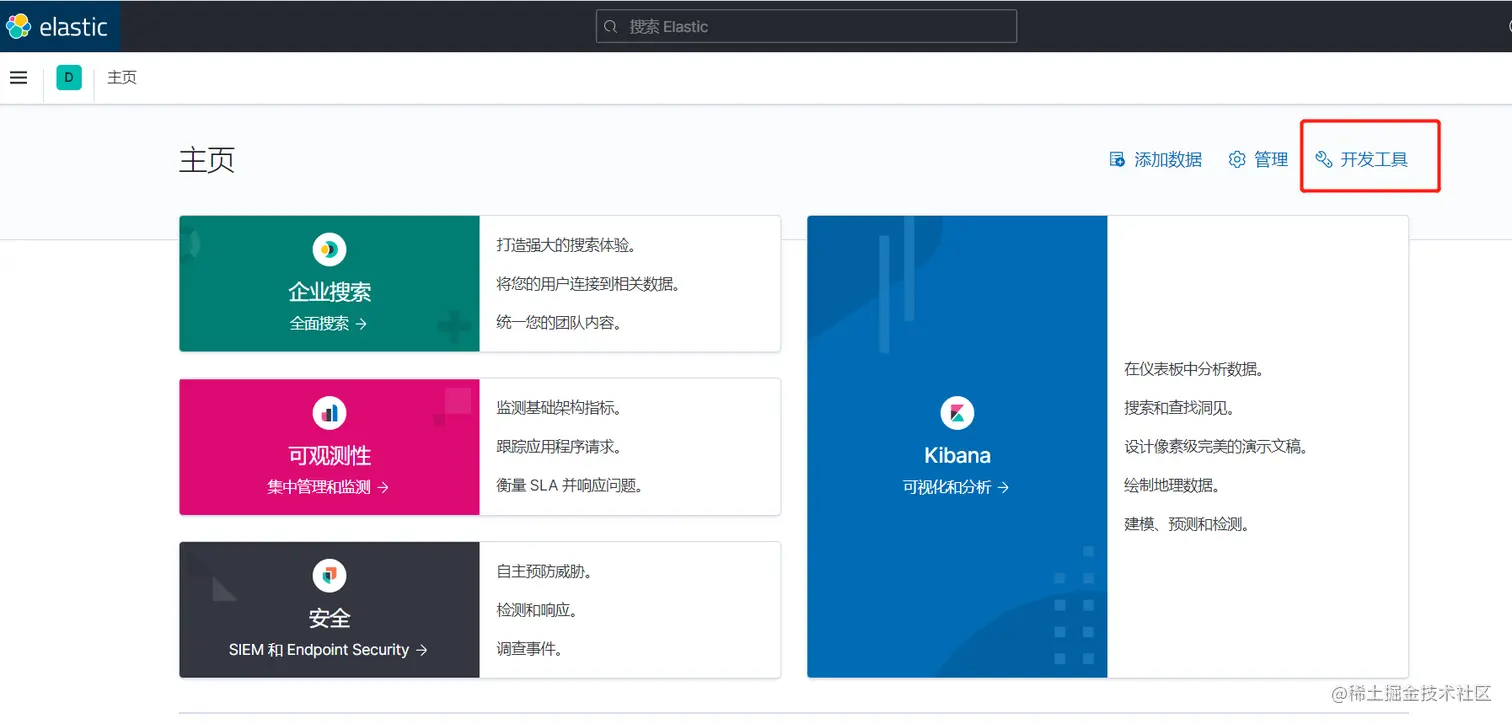The image size is (1512, 724).
Task: Focus the 搜索 Elastic search box
Action: coord(806,27)
